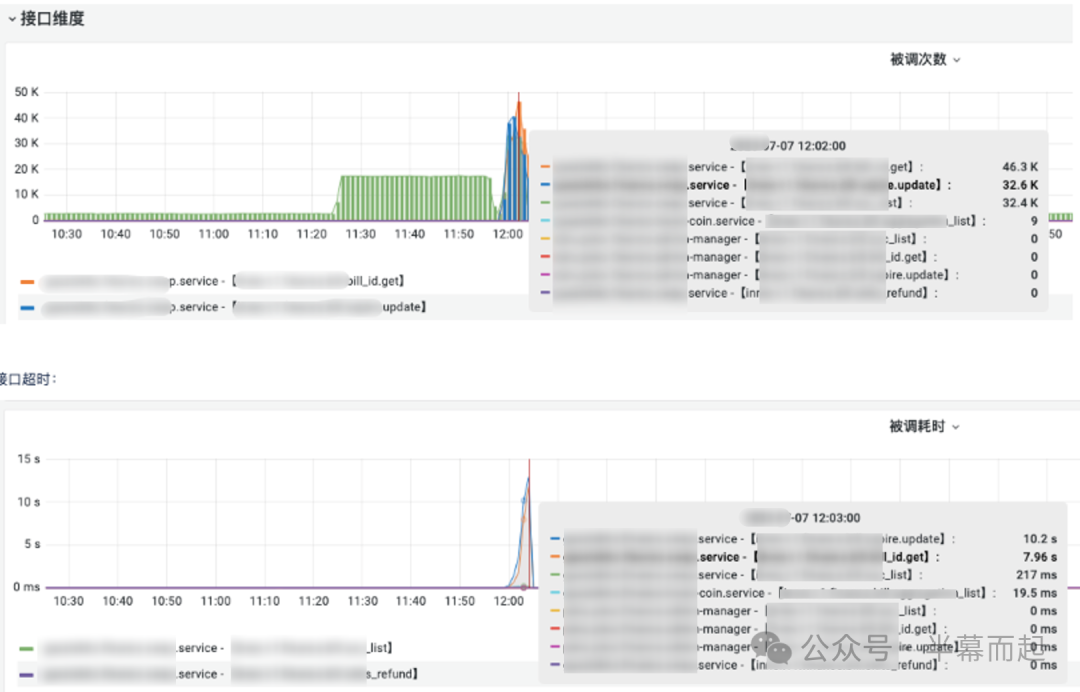Click the 10:30 tick on the 被调次数 chart

tap(66, 235)
